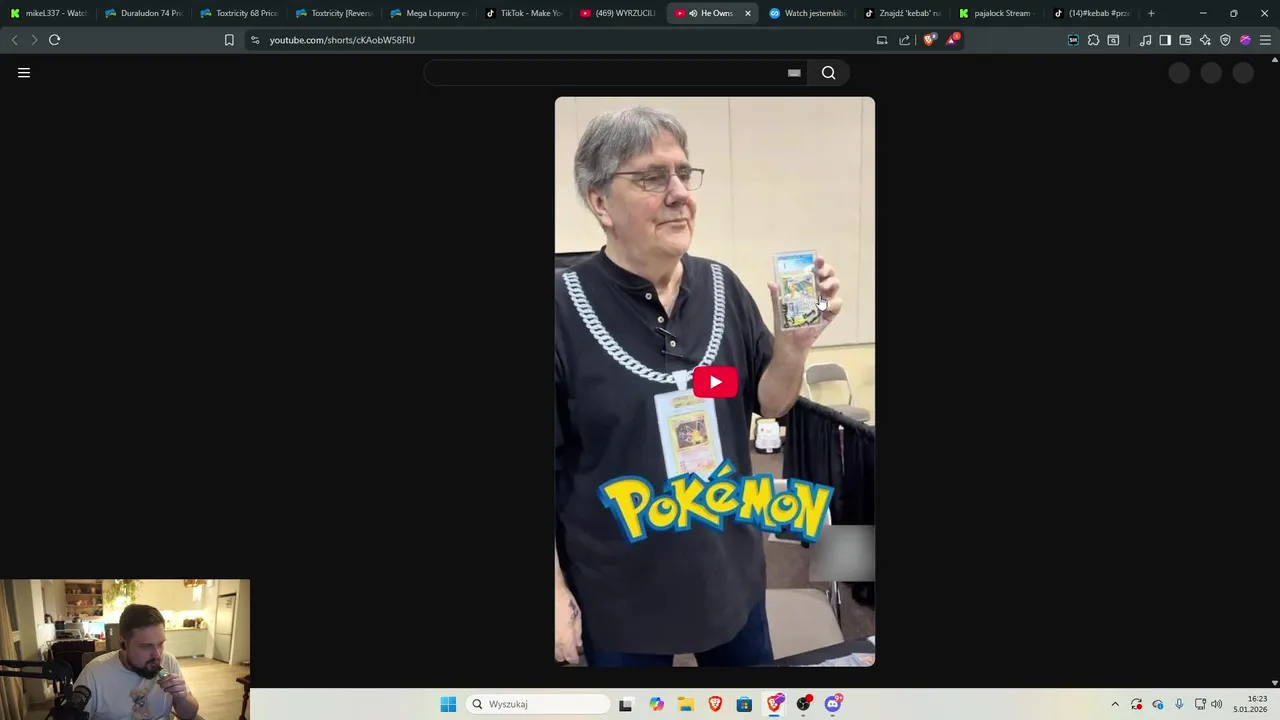Switch to Znajdź 'kebab' TikTok tab
This screenshot has width=1280, height=720.
pyautogui.click(x=903, y=13)
